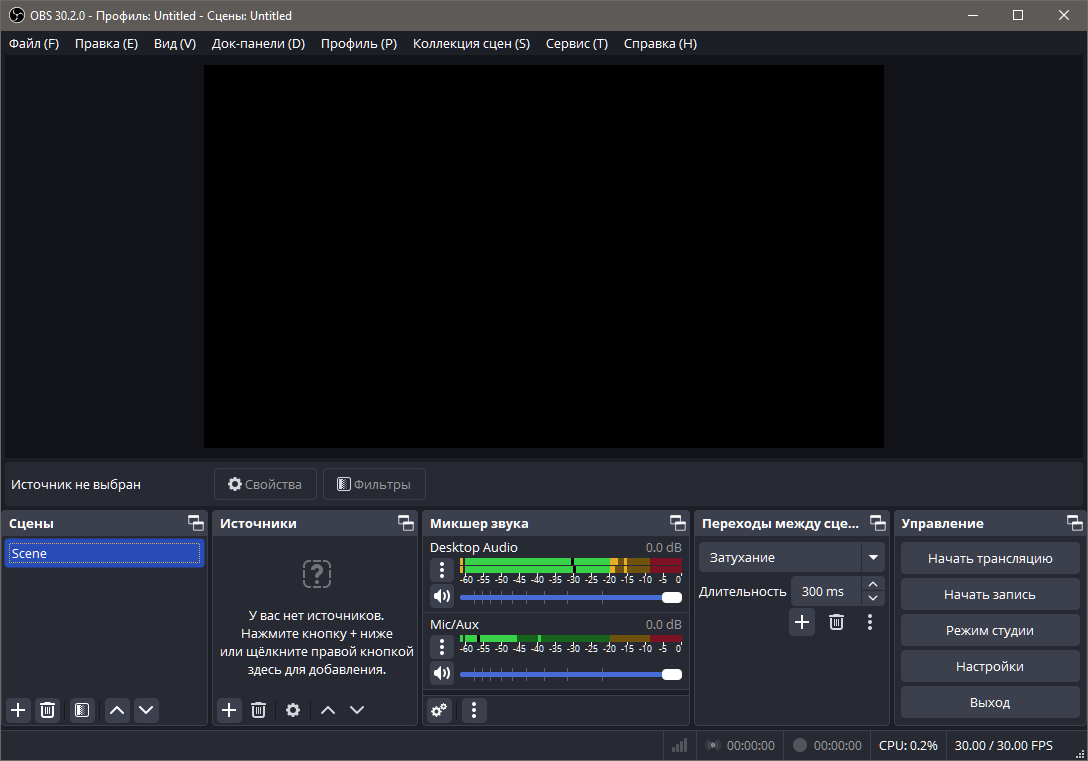Move the scene down in the Сцены panel
1088x761 pixels.
146,710
